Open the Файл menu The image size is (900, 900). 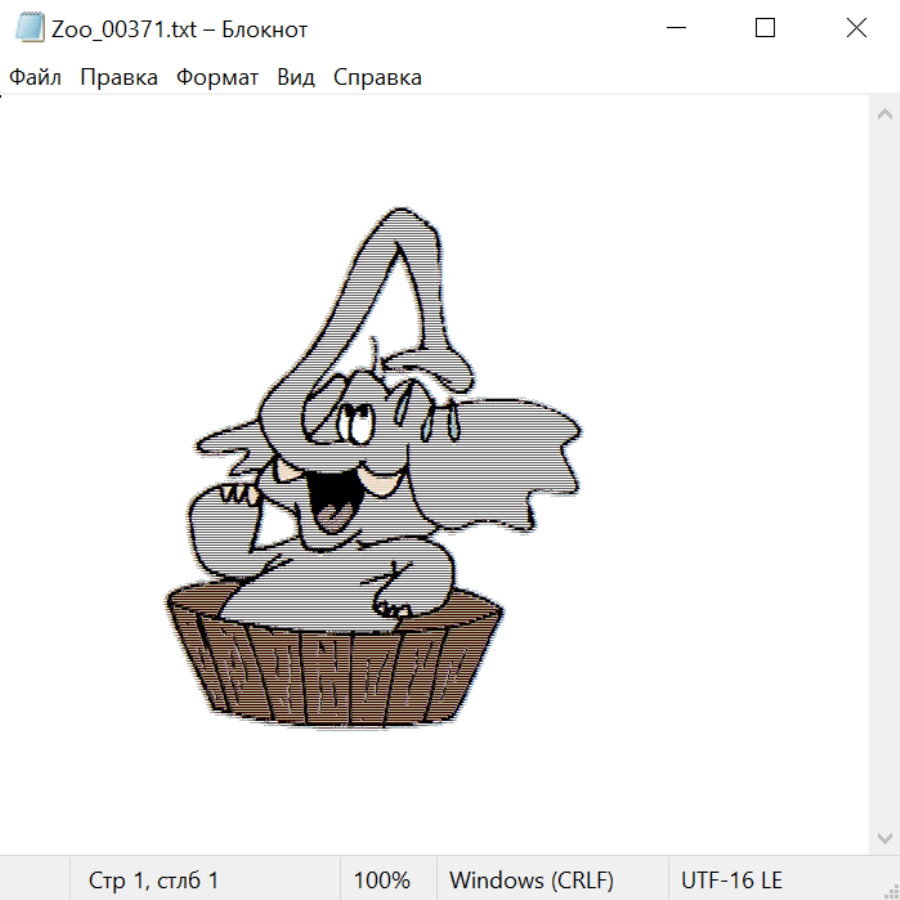pos(35,77)
